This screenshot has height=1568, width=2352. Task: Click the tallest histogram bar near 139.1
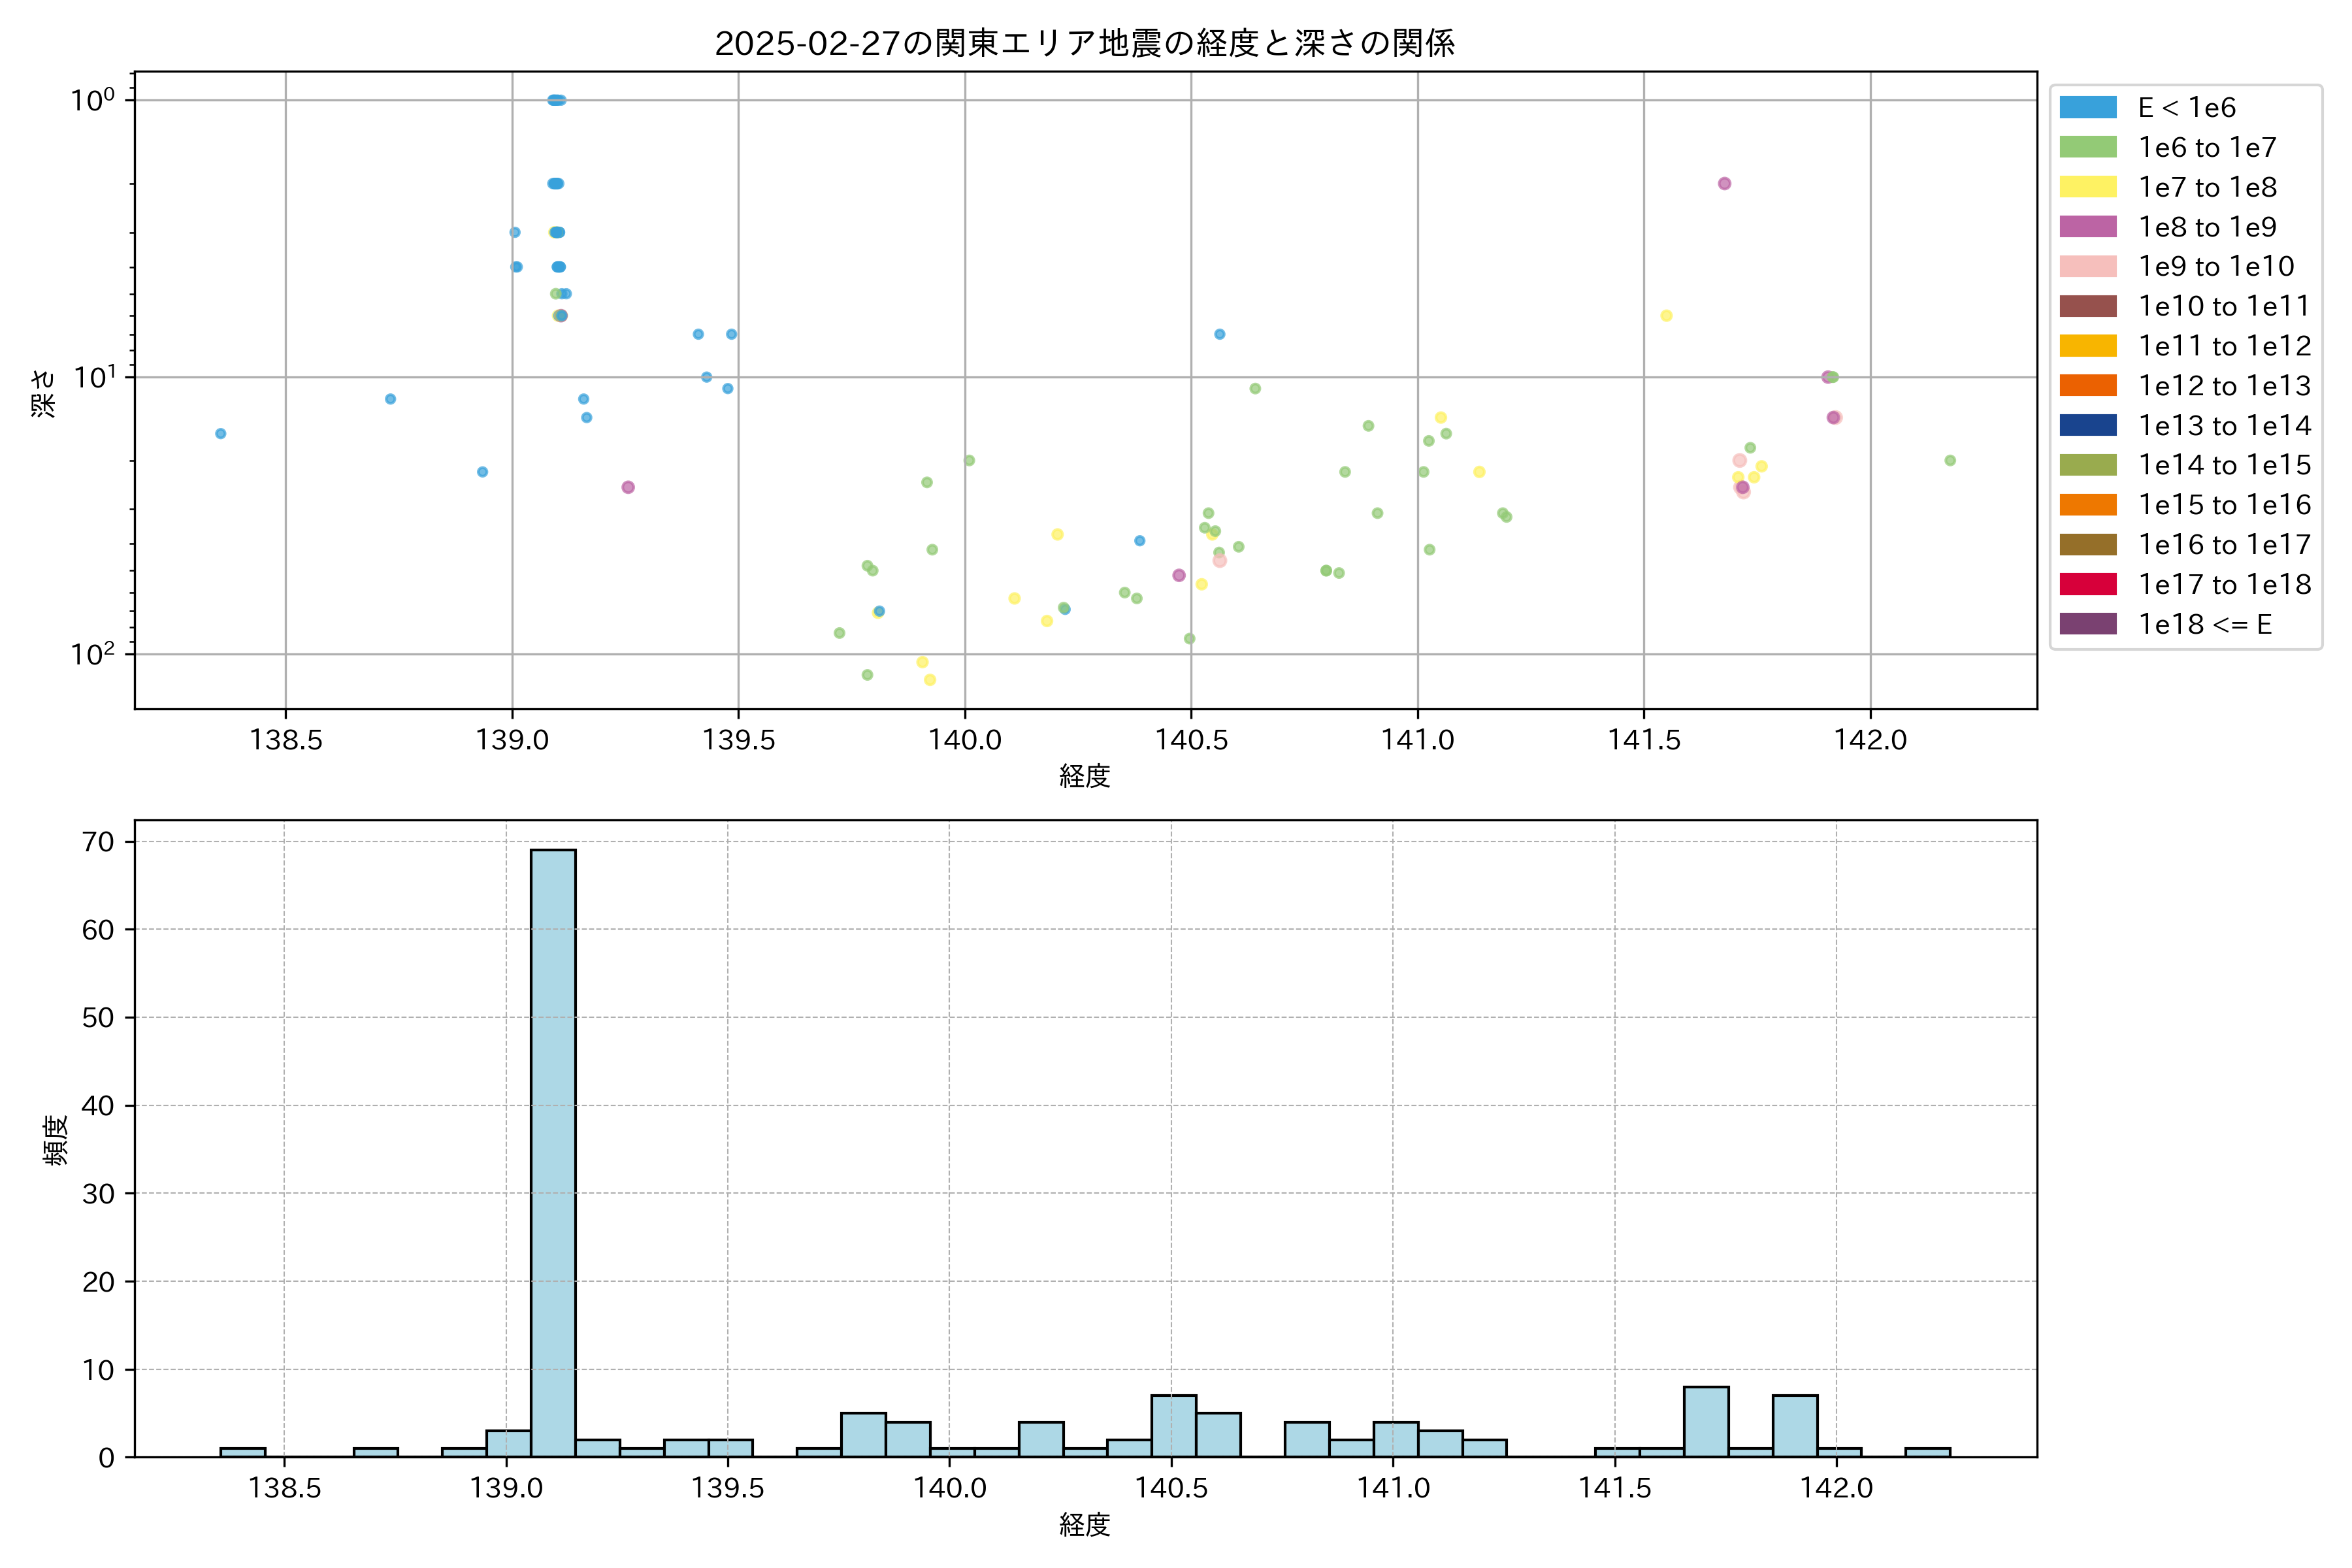click(553, 1150)
